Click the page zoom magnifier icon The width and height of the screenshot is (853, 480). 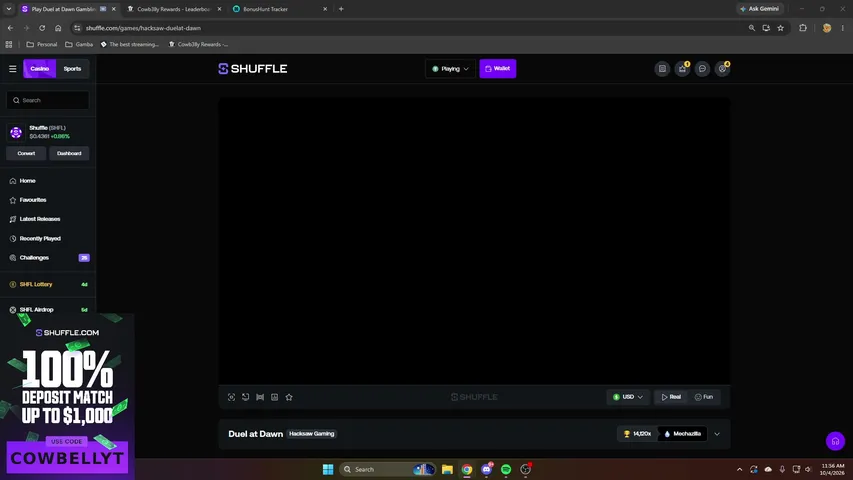(x=752, y=28)
